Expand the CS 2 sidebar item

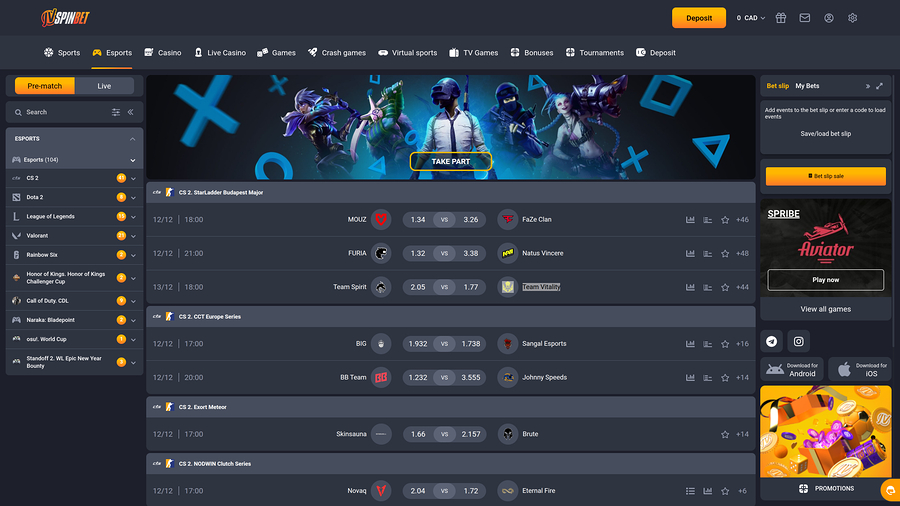pos(133,178)
